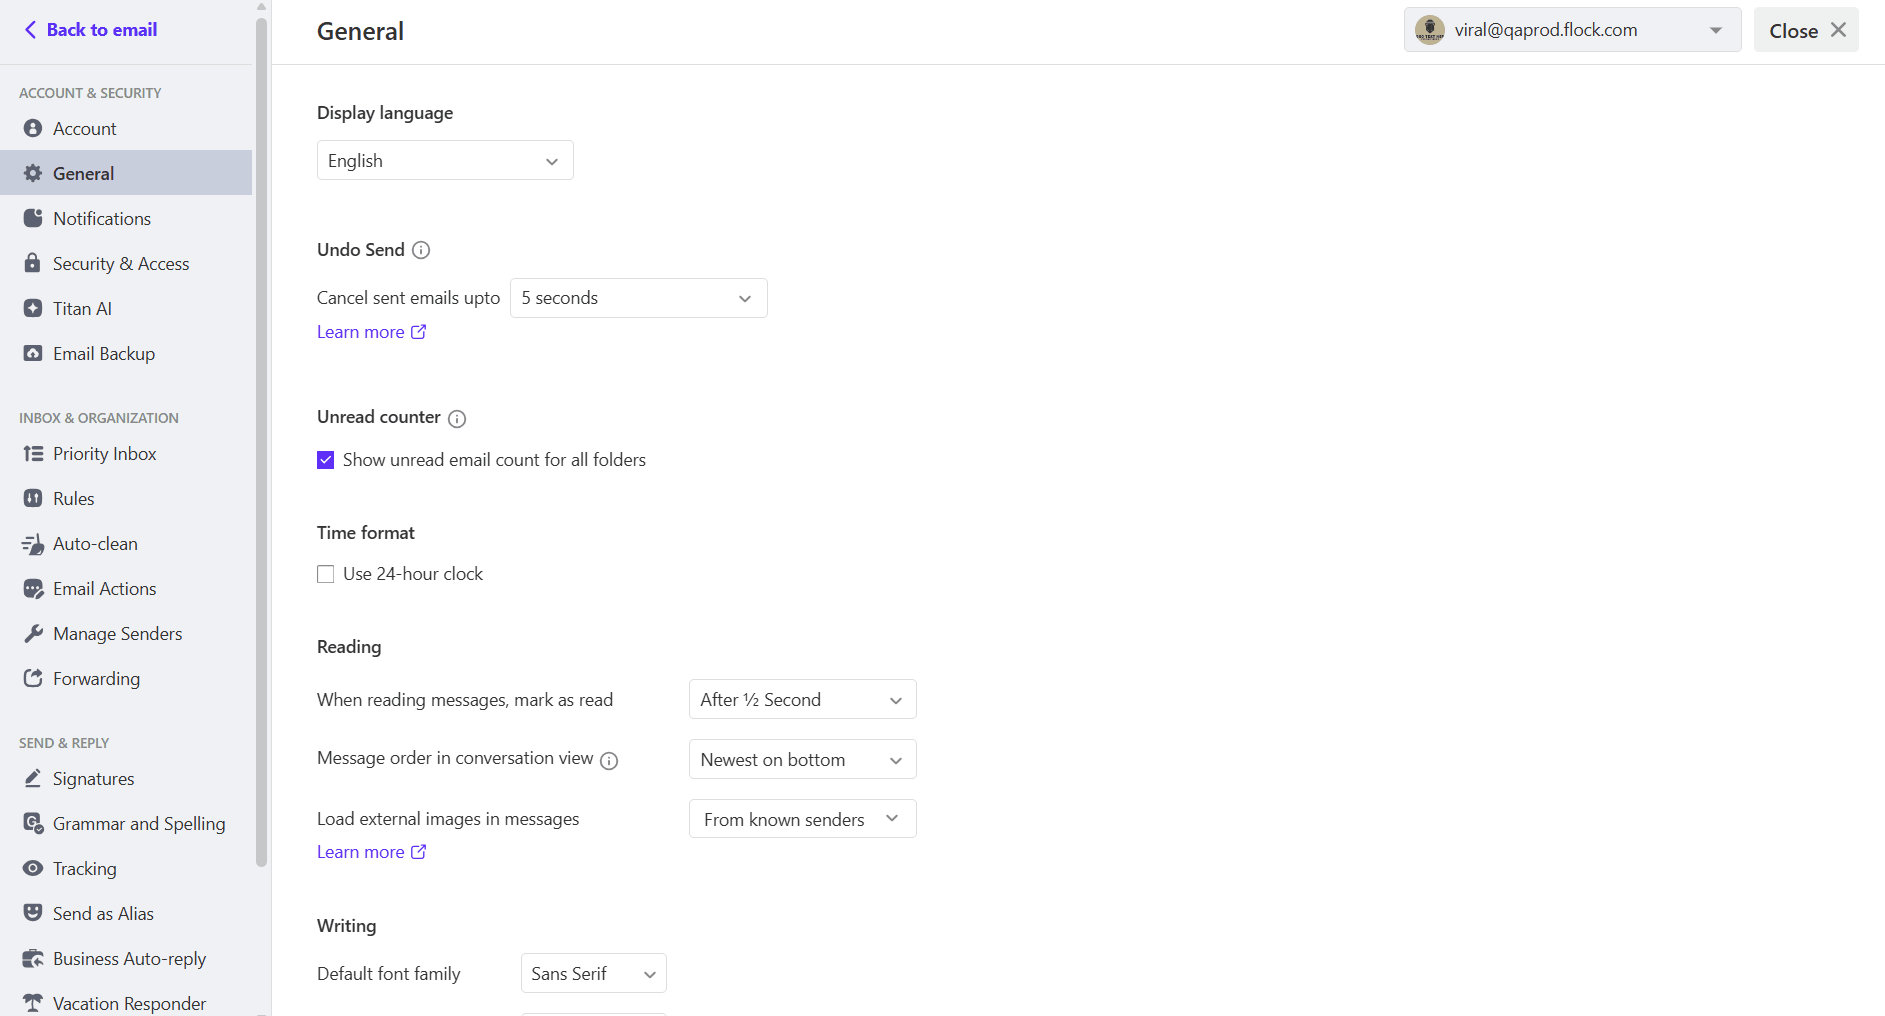This screenshot has width=1885, height=1016.
Task: Open the Newest on bottom dropdown
Action: click(803, 759)
